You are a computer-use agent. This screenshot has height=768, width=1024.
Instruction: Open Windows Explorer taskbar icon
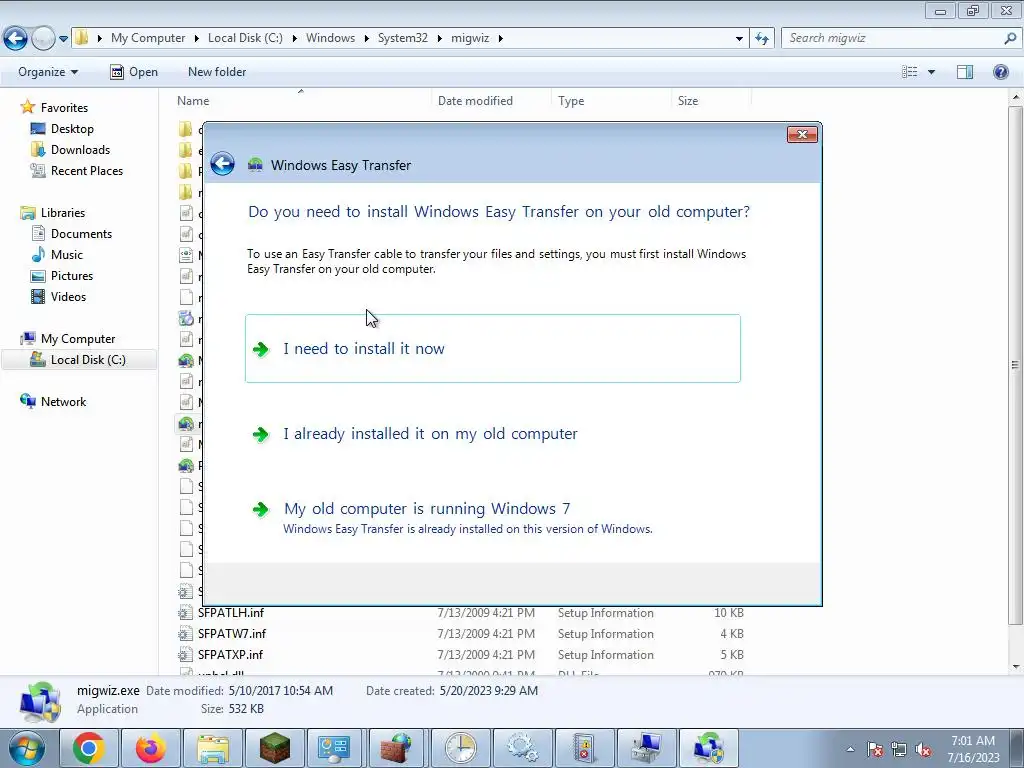tap(213, 748)
